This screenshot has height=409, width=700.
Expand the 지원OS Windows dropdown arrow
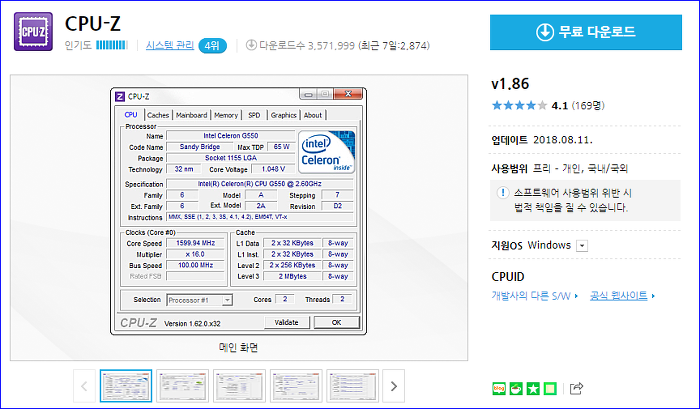coord(582,246)
